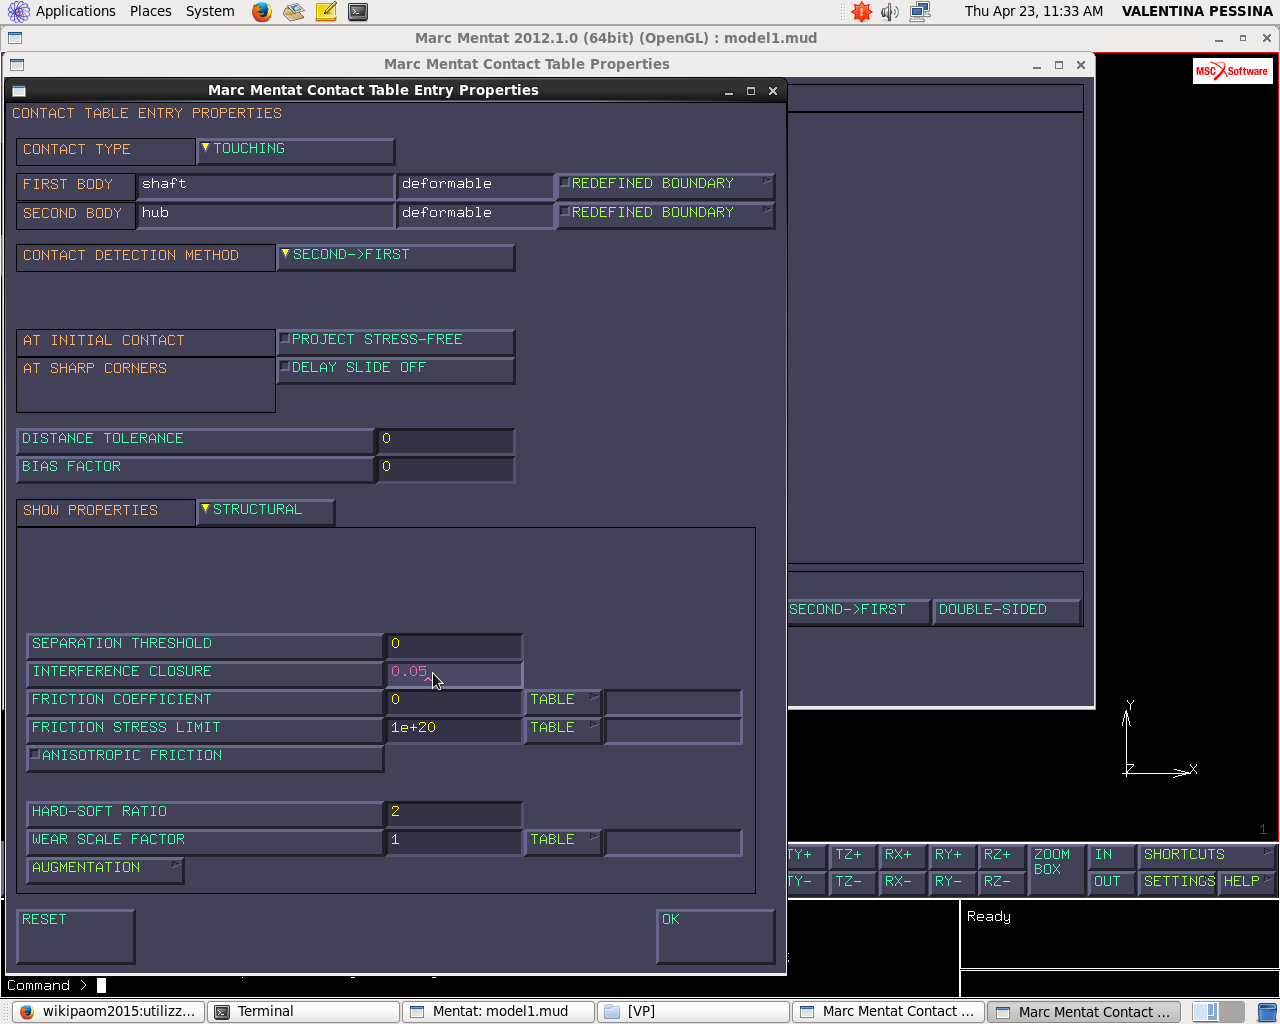Click the ZOOM BOX button
The height and width of the screenshot is (1024, 1280).
pos(1056,869)
